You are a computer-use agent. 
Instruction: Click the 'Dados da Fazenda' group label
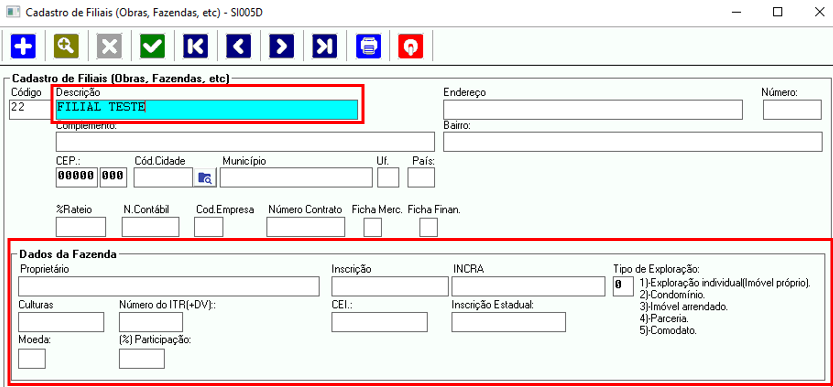pyautogui.click(x=68, y=254)
